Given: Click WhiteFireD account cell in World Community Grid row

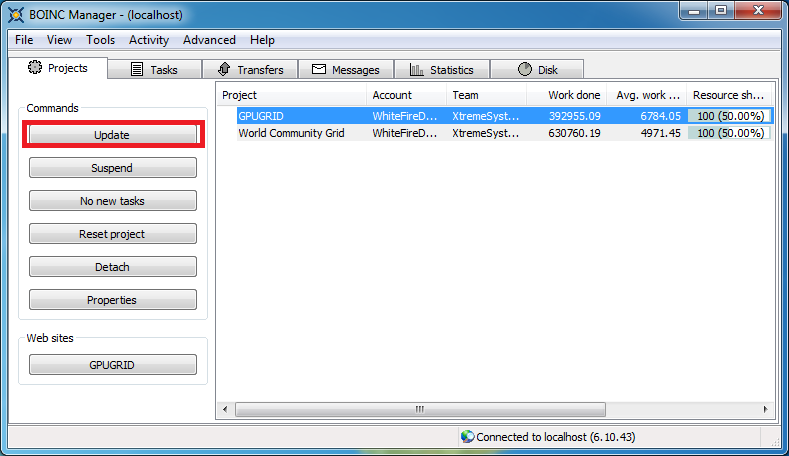Looking at the screenshot, I should coord(405,133).
